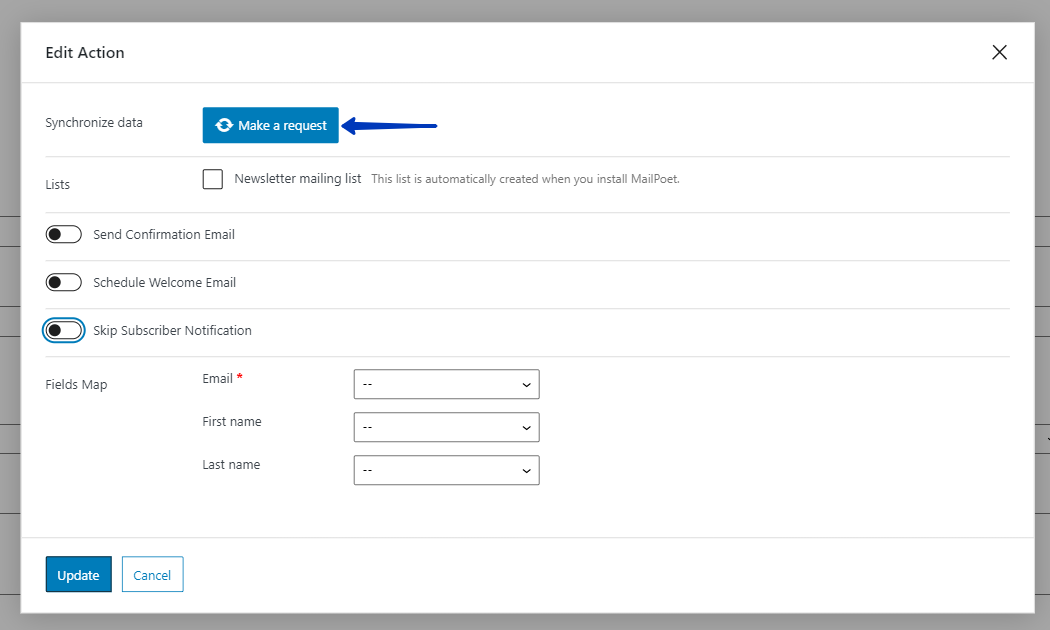Click the Fields Map section label

point(76,384)
